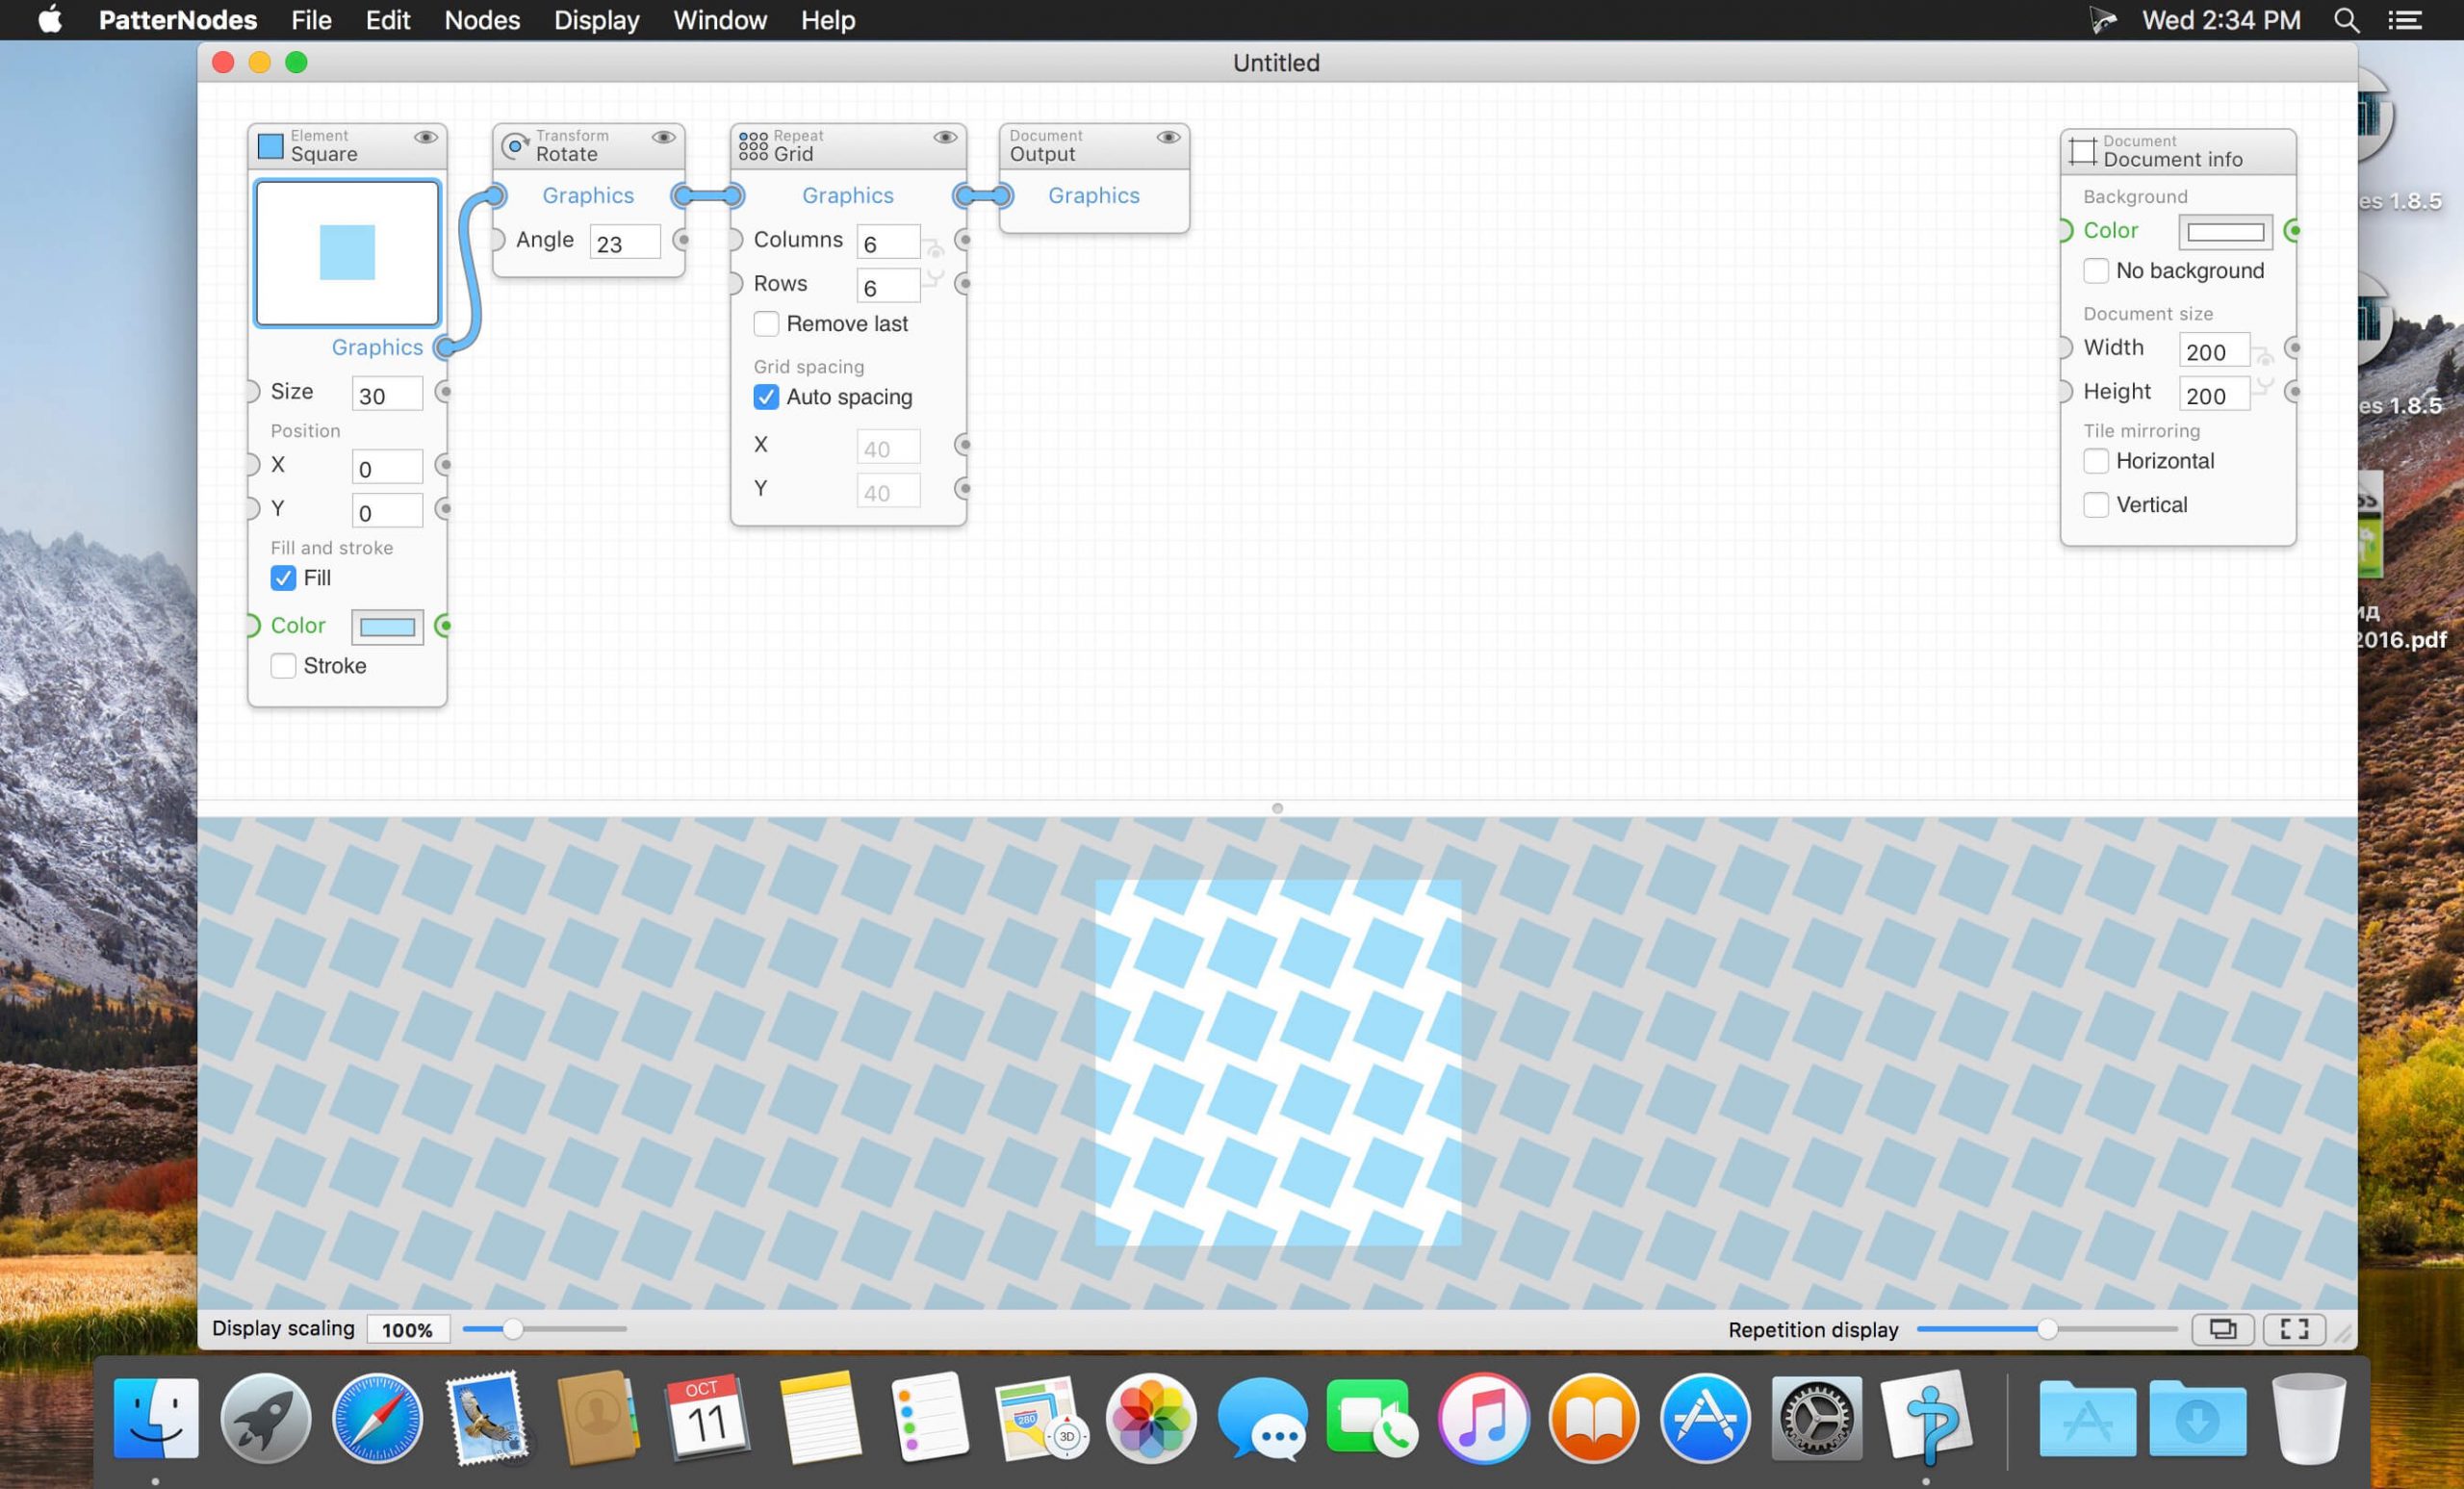Click the tiled repetition view icon bottom right
Viewport: 2464px width, 1489px height.
[2224, 1329]
